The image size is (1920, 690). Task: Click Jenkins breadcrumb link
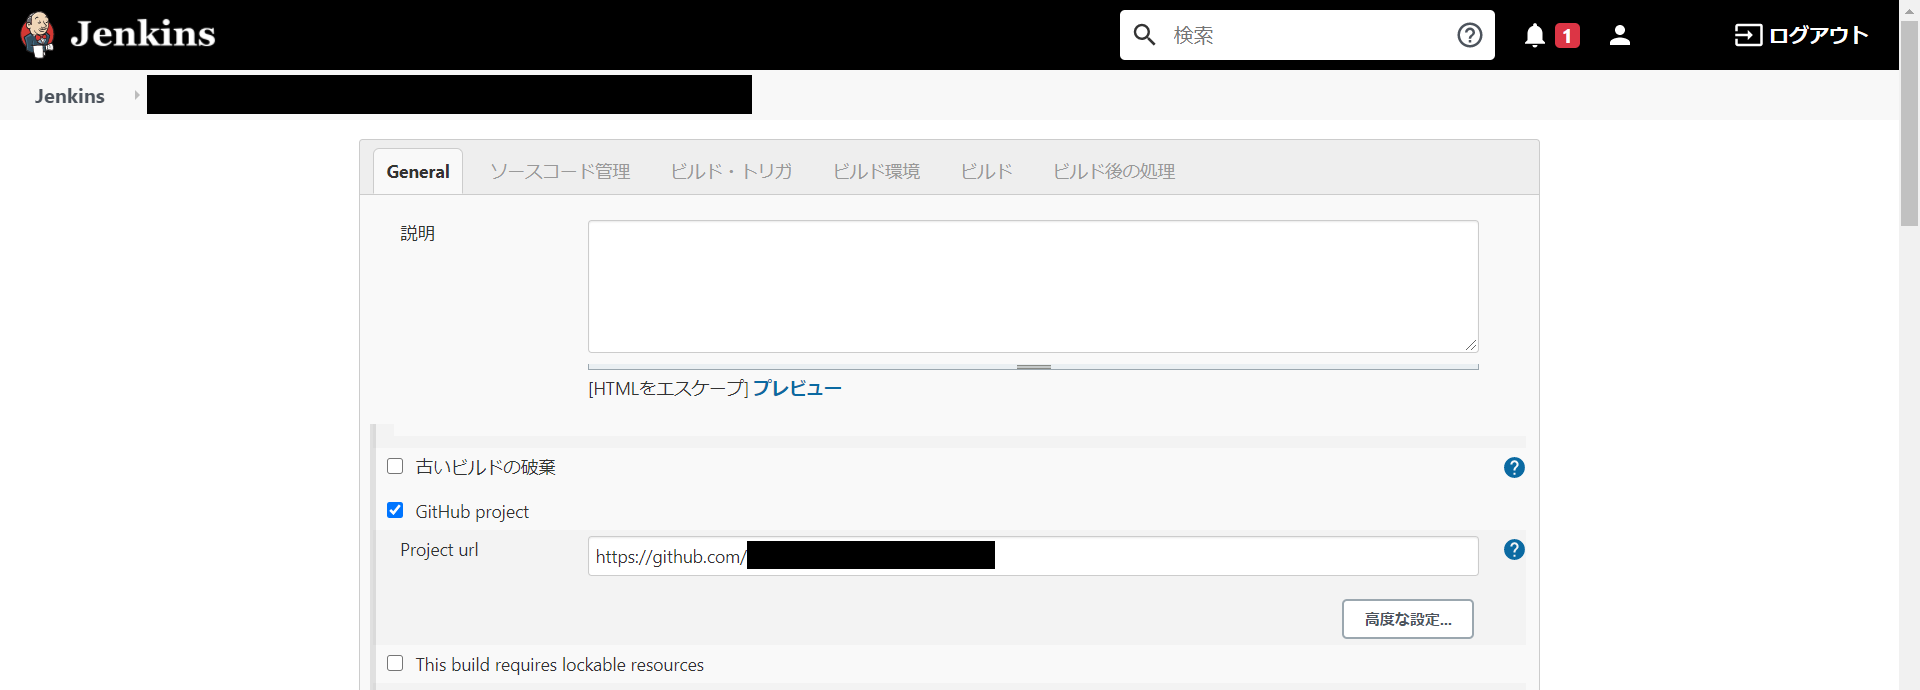click(x=70, y=96)
